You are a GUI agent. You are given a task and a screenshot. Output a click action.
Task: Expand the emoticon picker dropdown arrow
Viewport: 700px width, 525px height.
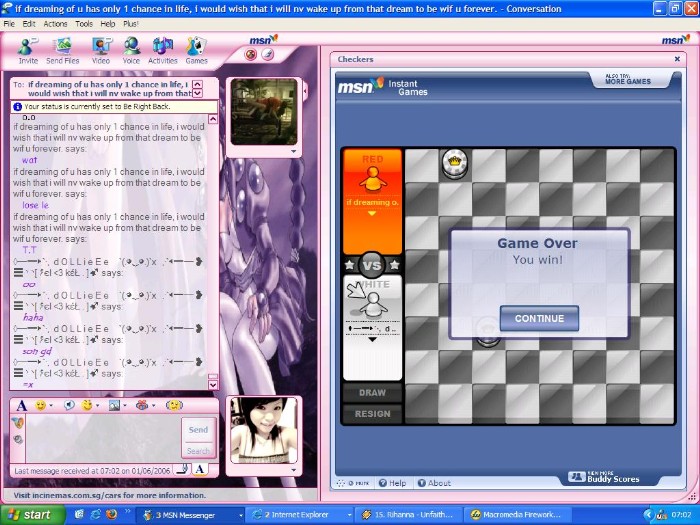(x=51, y=405)
